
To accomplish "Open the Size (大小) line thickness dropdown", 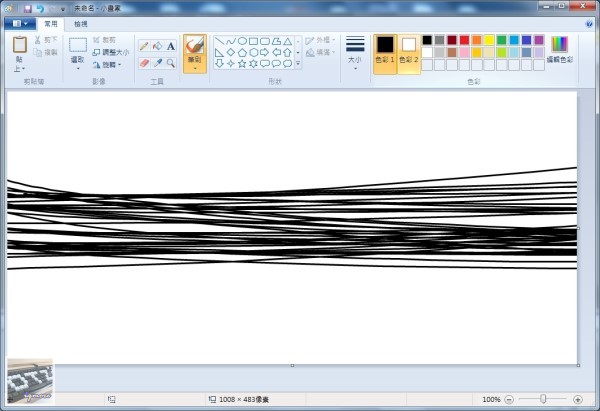I will 355,54.
